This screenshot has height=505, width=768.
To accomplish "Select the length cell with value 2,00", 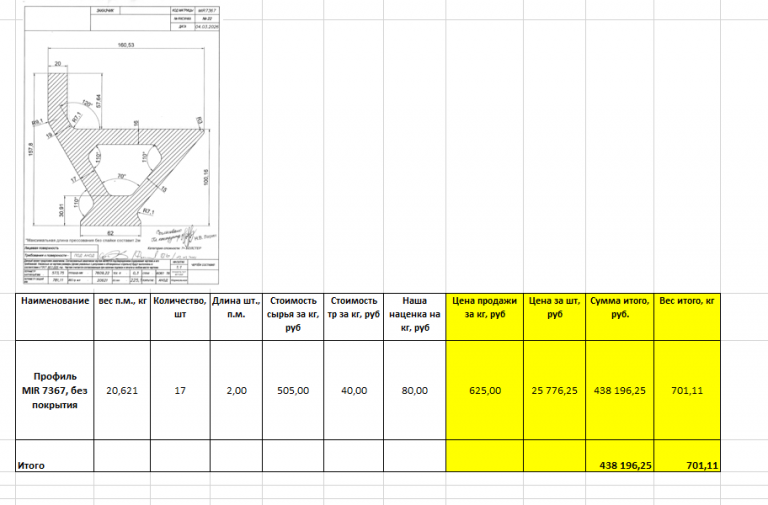I will tap(236, 390).
